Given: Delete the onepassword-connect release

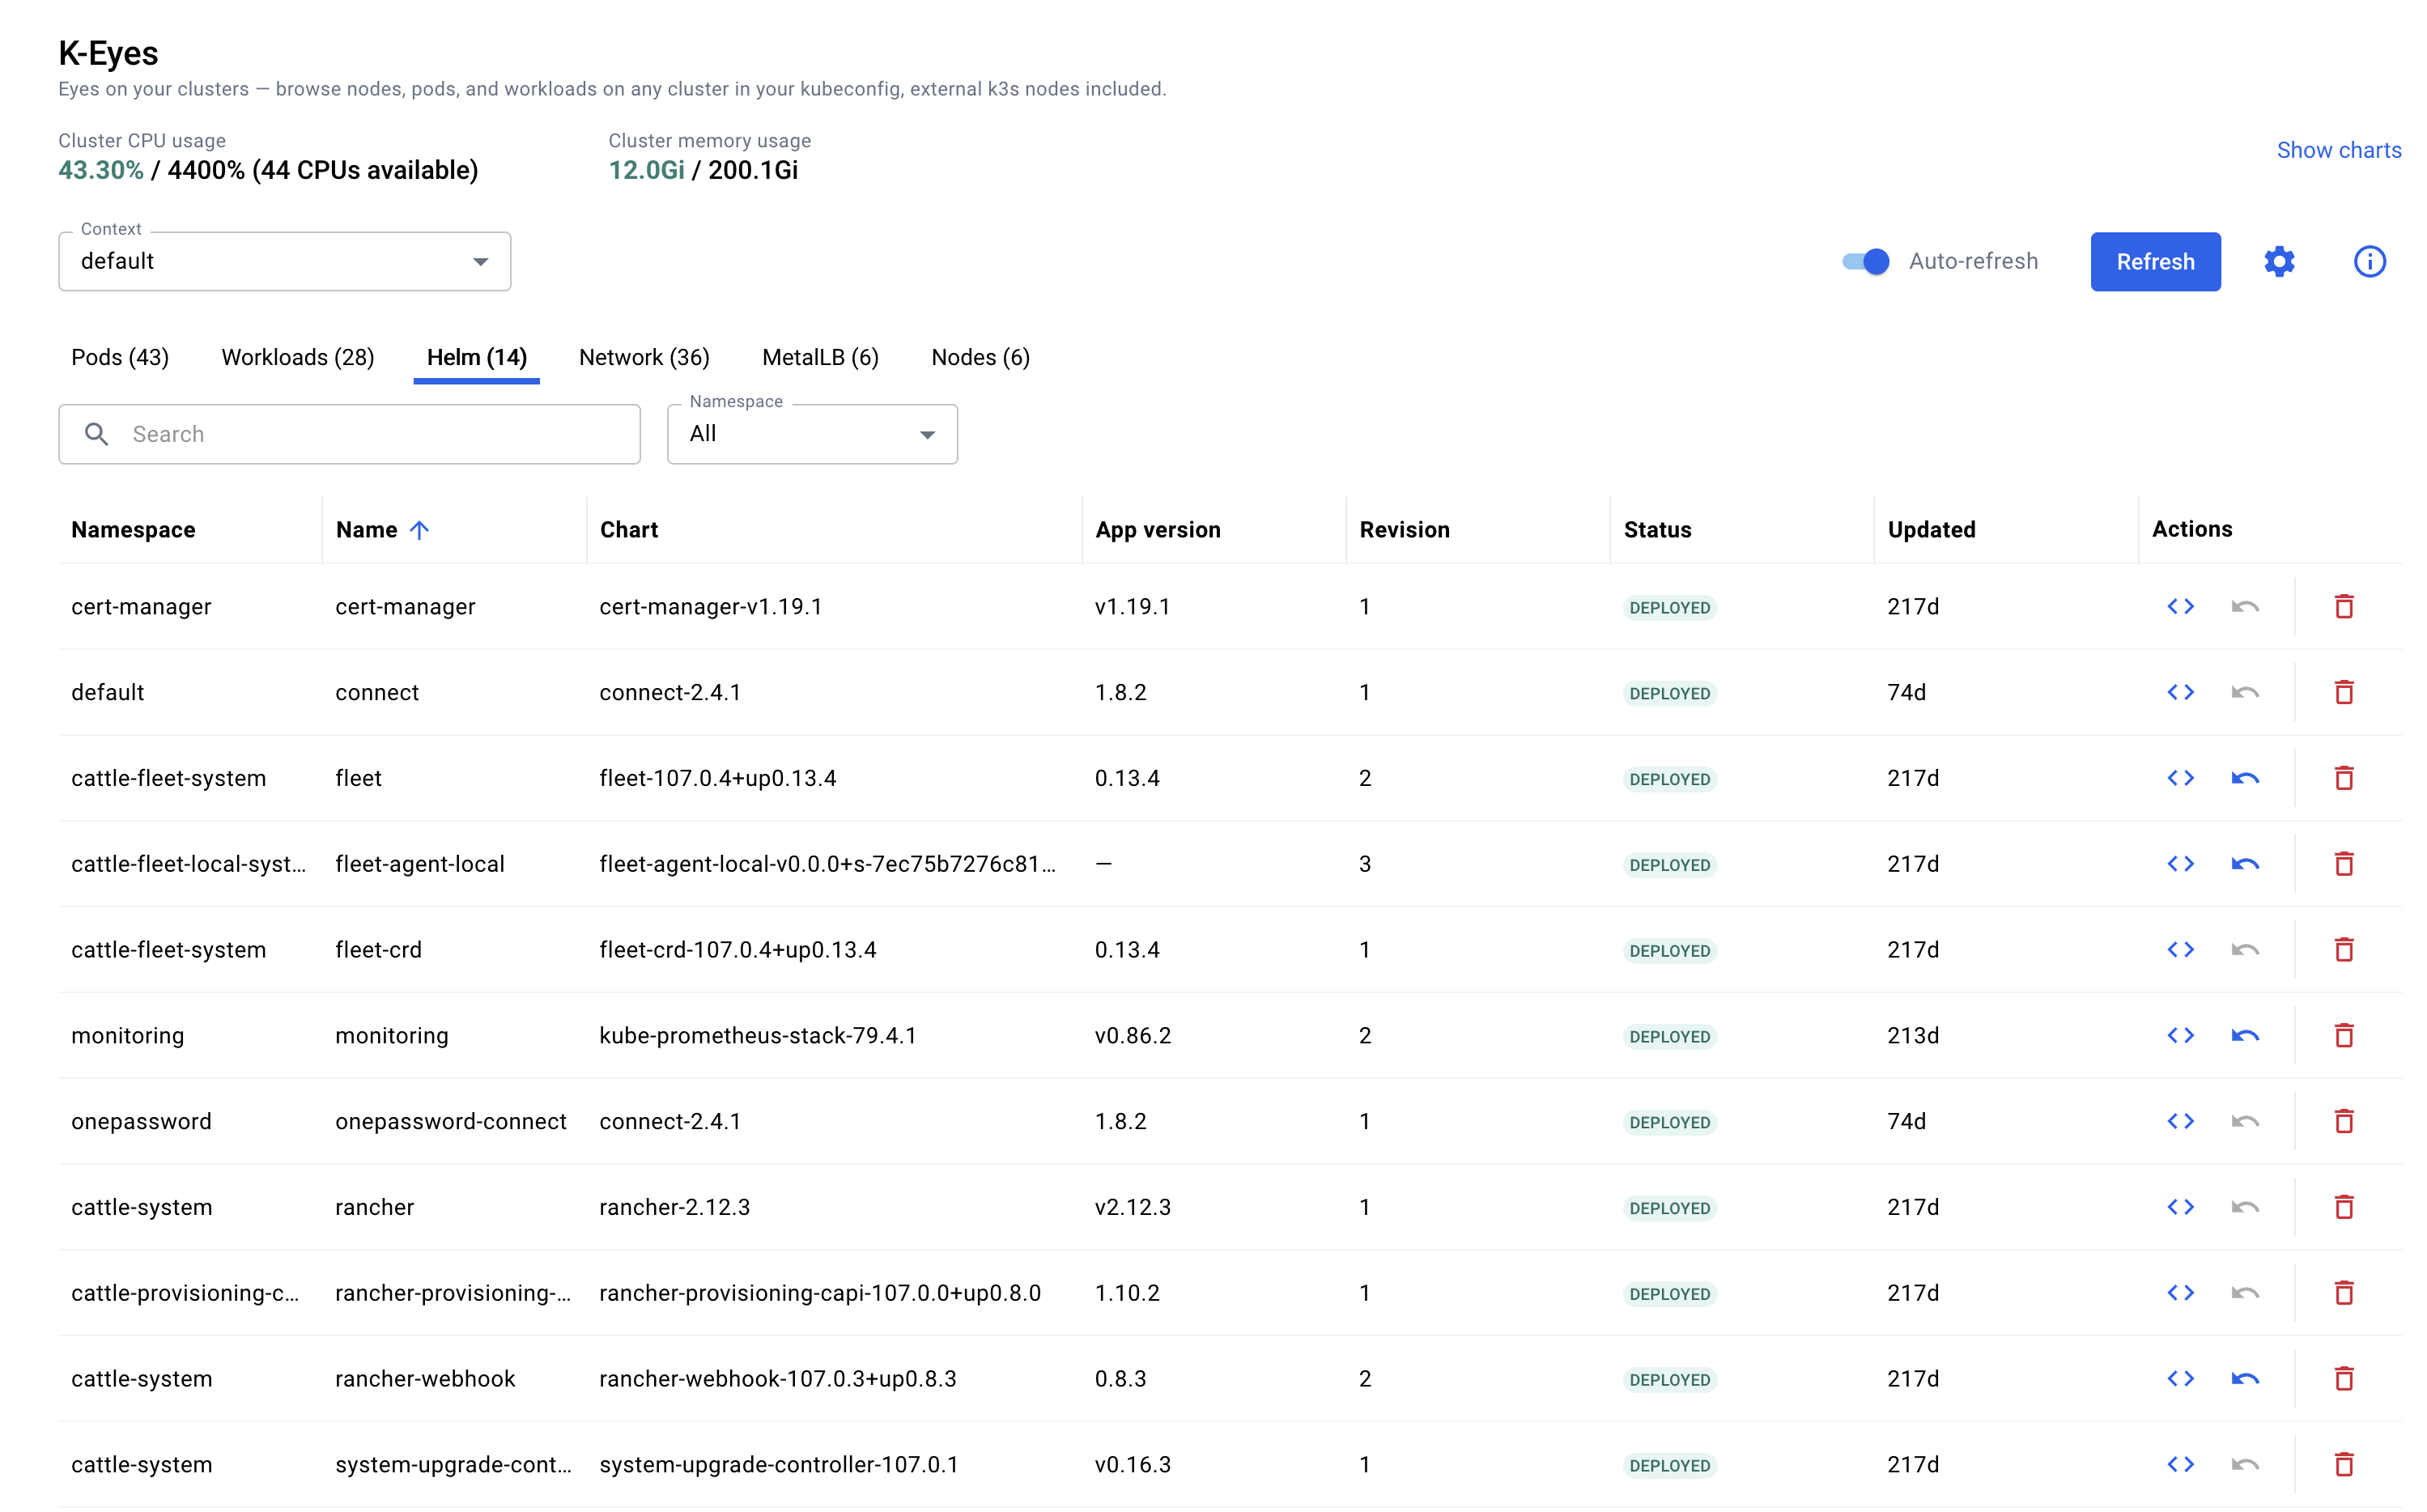Looking at the screenshot, I should pyautogui.click(x=2343, y=1121).
